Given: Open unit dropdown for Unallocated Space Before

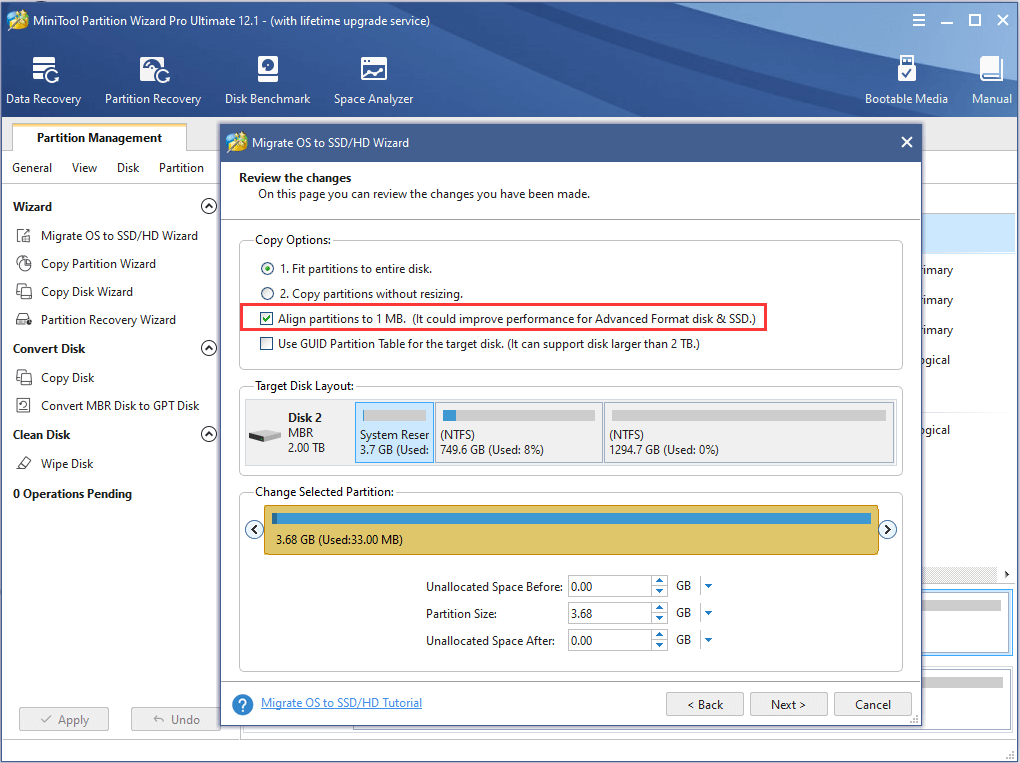Looking at the screenshot, I should tap(708, 586).
